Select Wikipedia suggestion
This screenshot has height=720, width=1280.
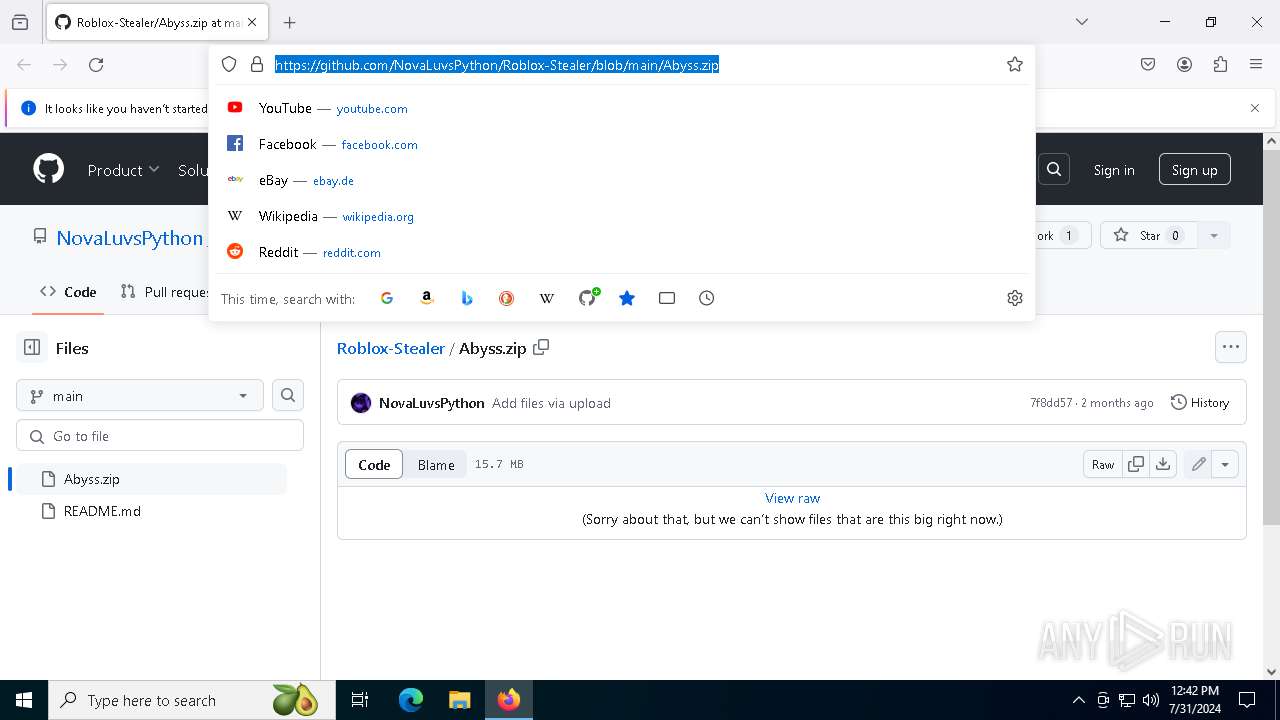point(622,216)
